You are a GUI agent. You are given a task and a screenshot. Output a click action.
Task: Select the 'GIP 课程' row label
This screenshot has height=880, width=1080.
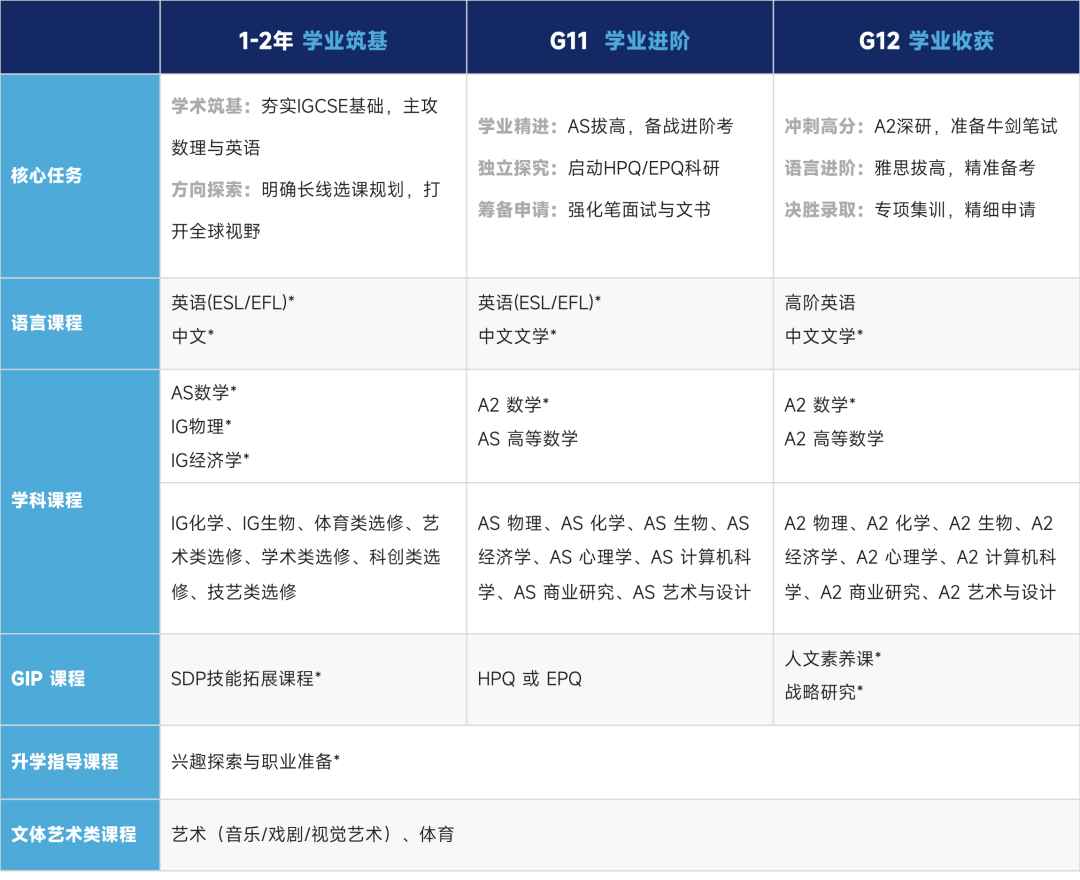(48, 679)
